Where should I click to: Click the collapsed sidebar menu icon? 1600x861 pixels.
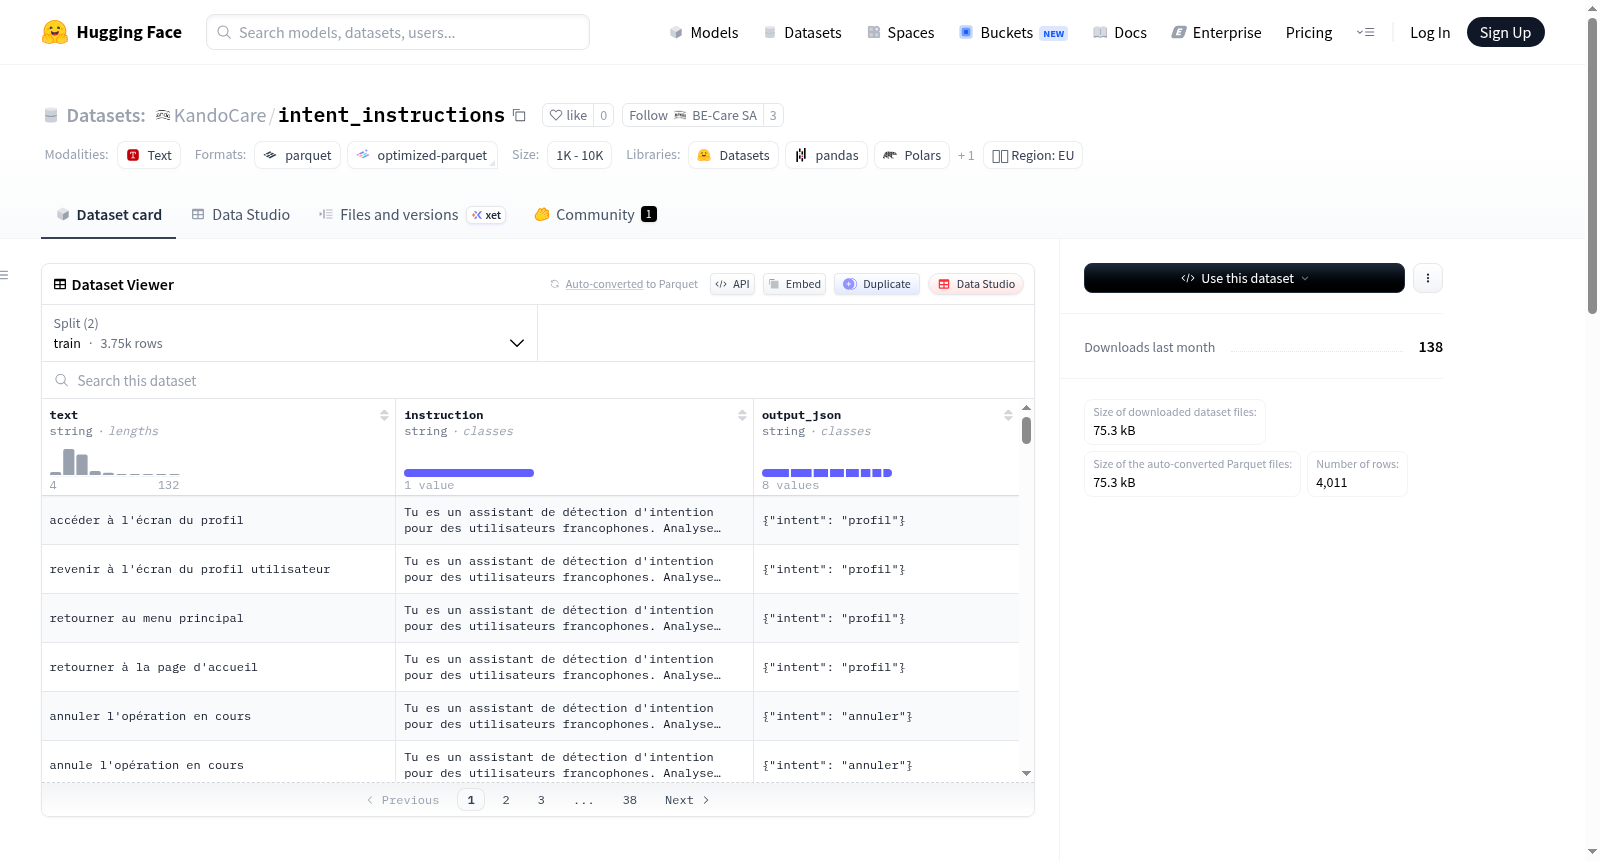tap(4, 275)
